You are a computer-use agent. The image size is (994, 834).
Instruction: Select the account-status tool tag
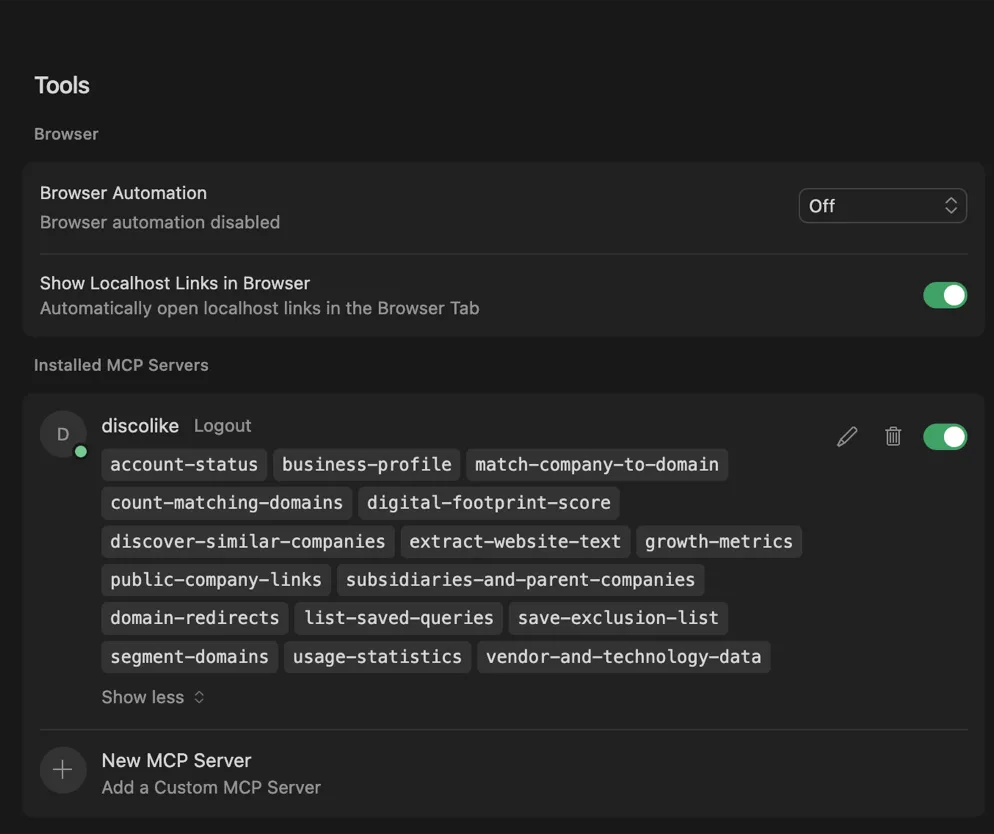click(184, 465)
